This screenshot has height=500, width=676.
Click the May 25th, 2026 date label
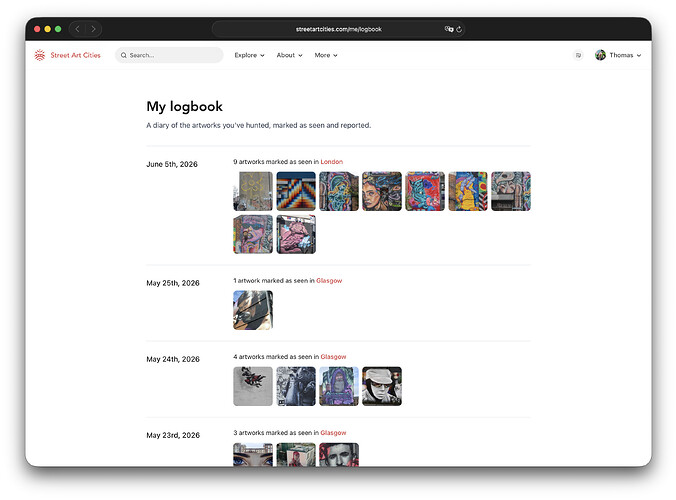tap(173, 283)
